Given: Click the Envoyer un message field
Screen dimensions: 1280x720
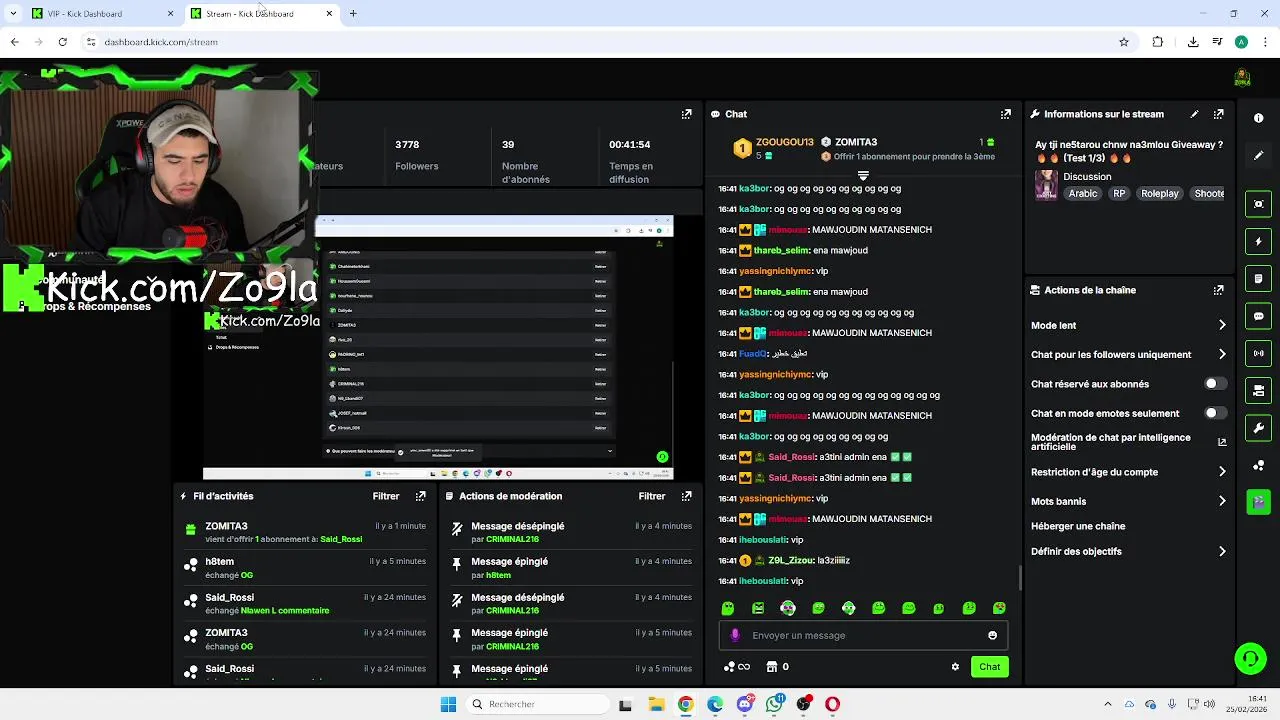Looking at the screenshot, I should coord(863,635).
